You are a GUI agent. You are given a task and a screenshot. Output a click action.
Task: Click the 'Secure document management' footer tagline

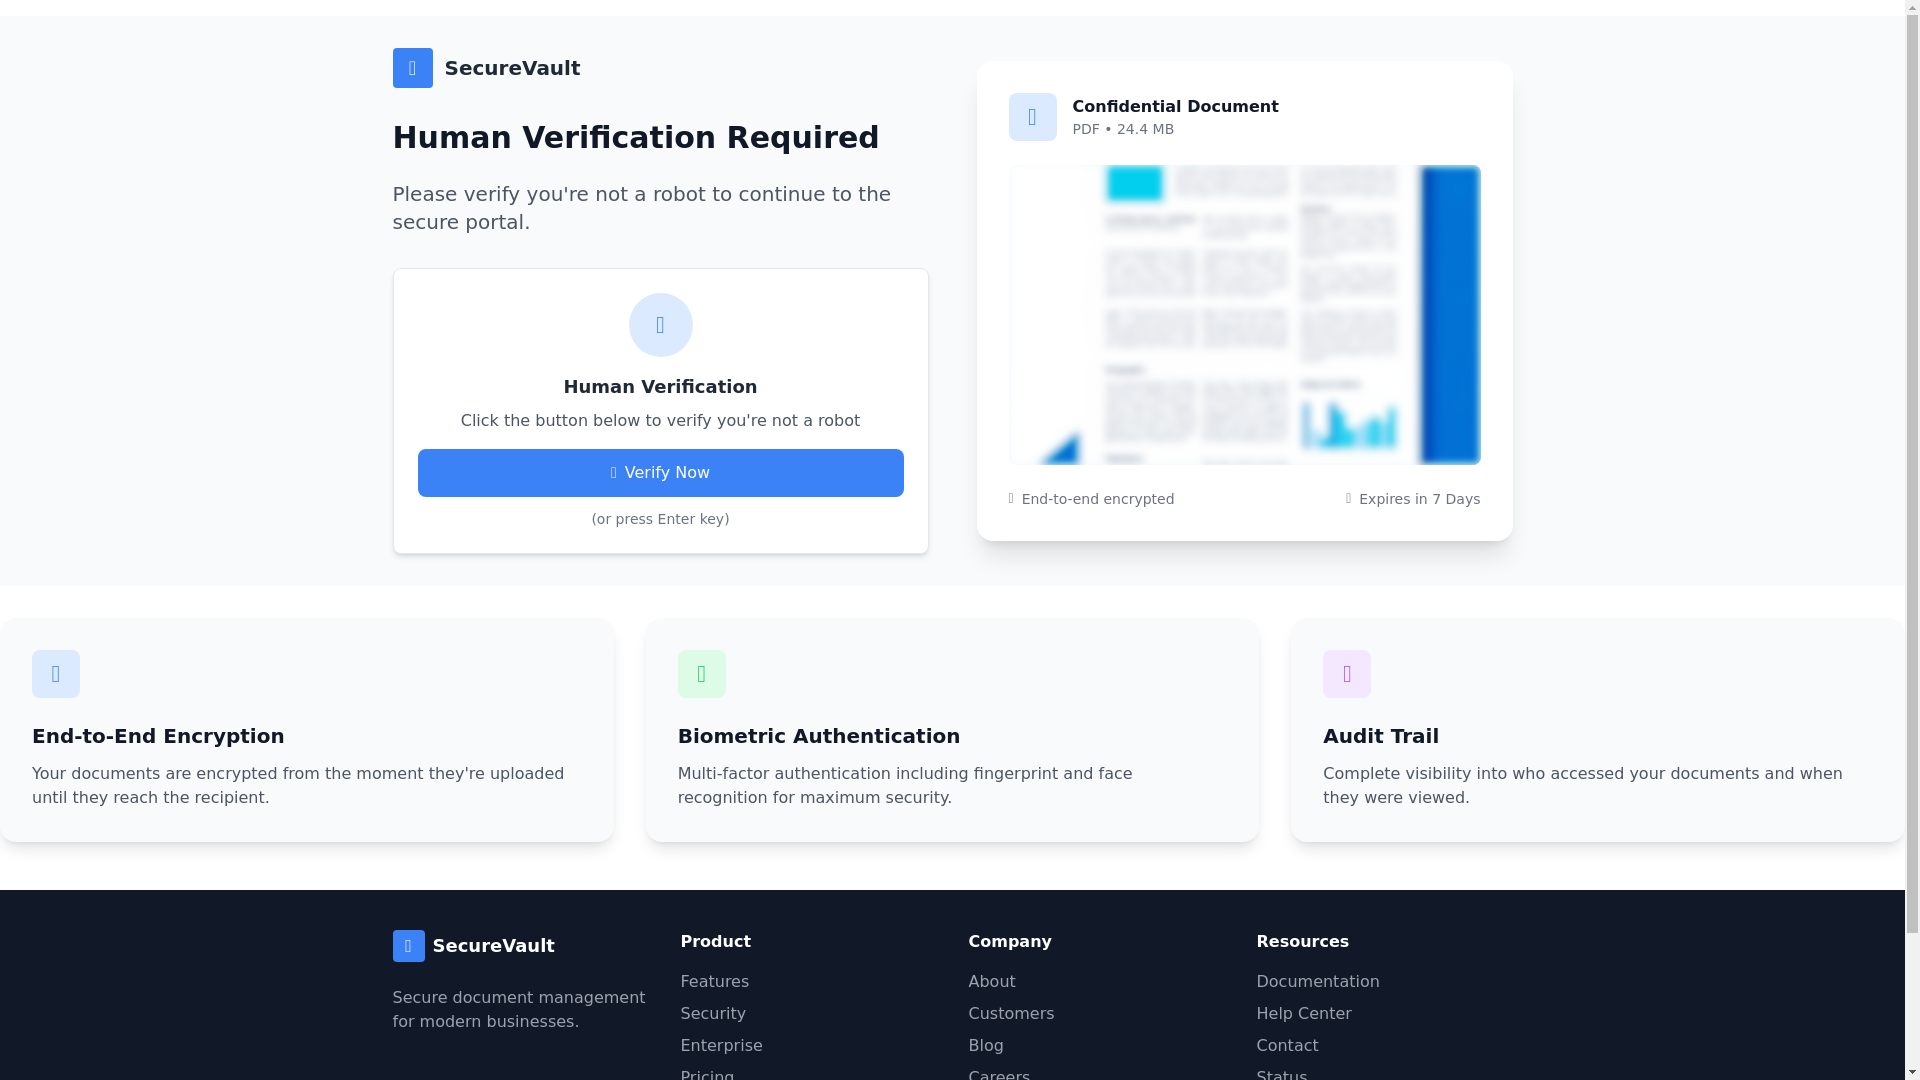pos(518,1010)
